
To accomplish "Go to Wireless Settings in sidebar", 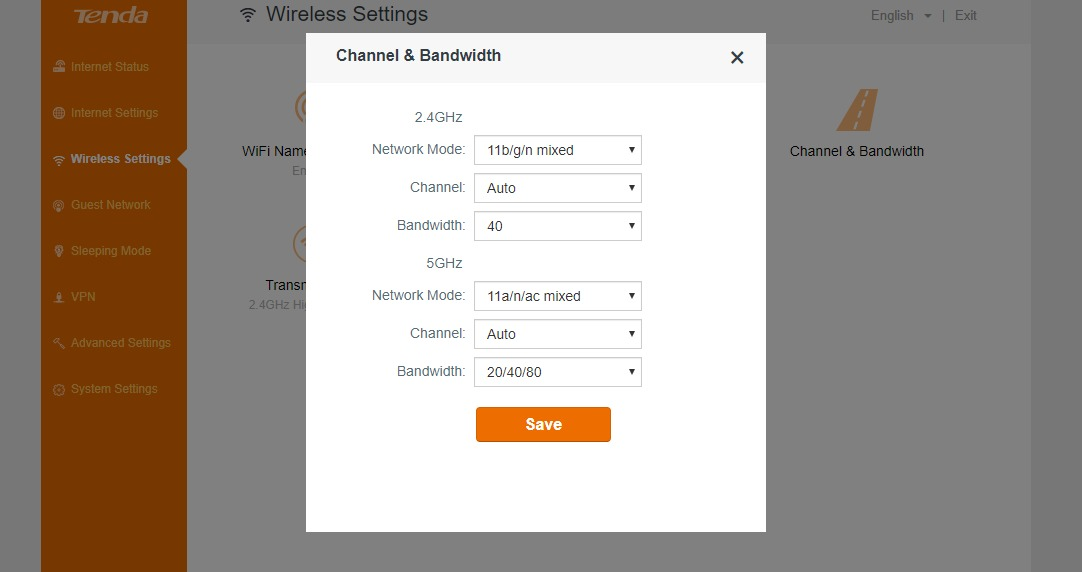I will point(120,159).
